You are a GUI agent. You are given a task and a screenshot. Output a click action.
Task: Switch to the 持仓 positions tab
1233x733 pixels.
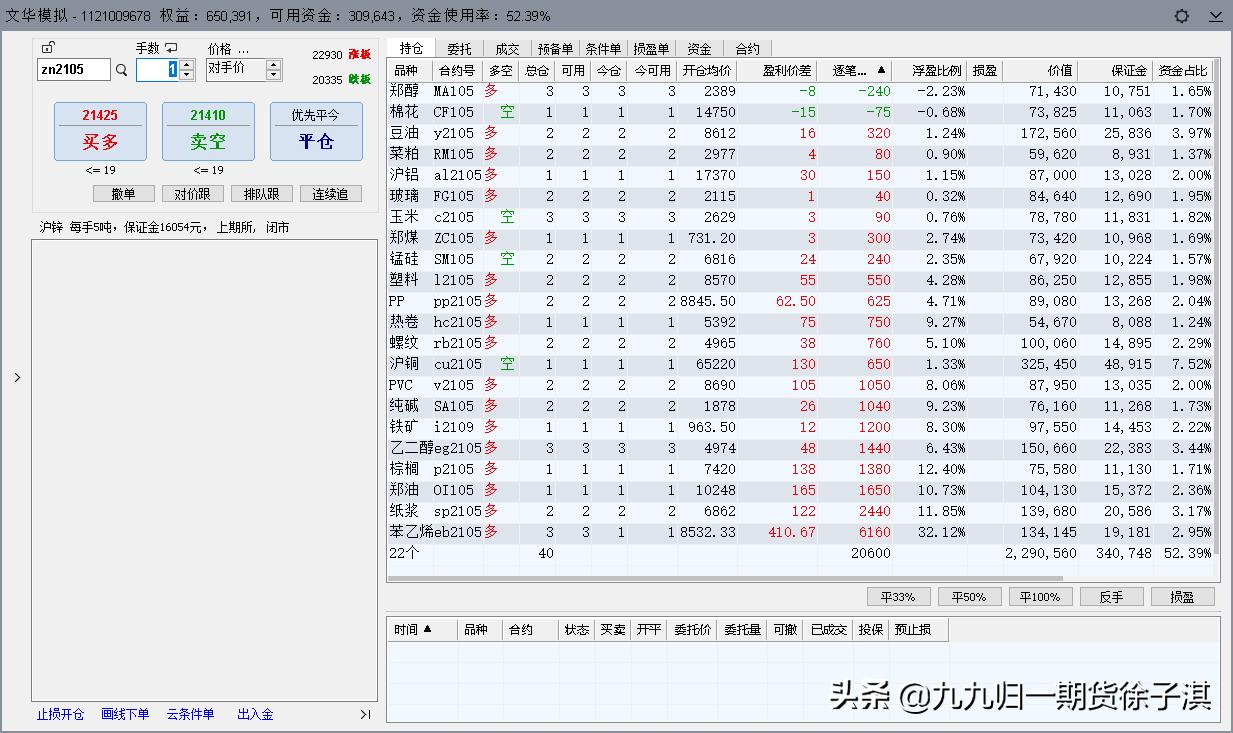[411, 48]
